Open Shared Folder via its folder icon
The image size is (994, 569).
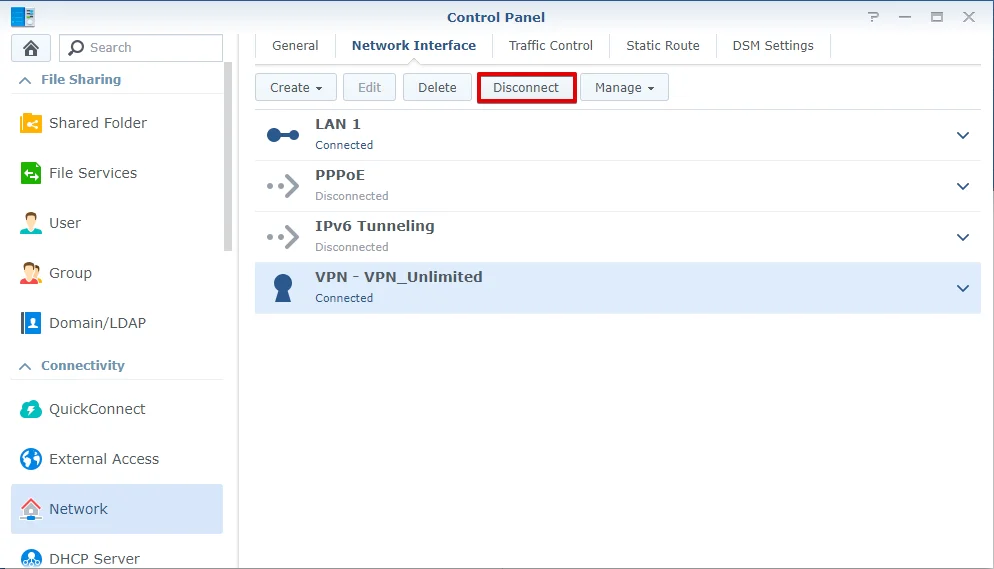point(31,123)
